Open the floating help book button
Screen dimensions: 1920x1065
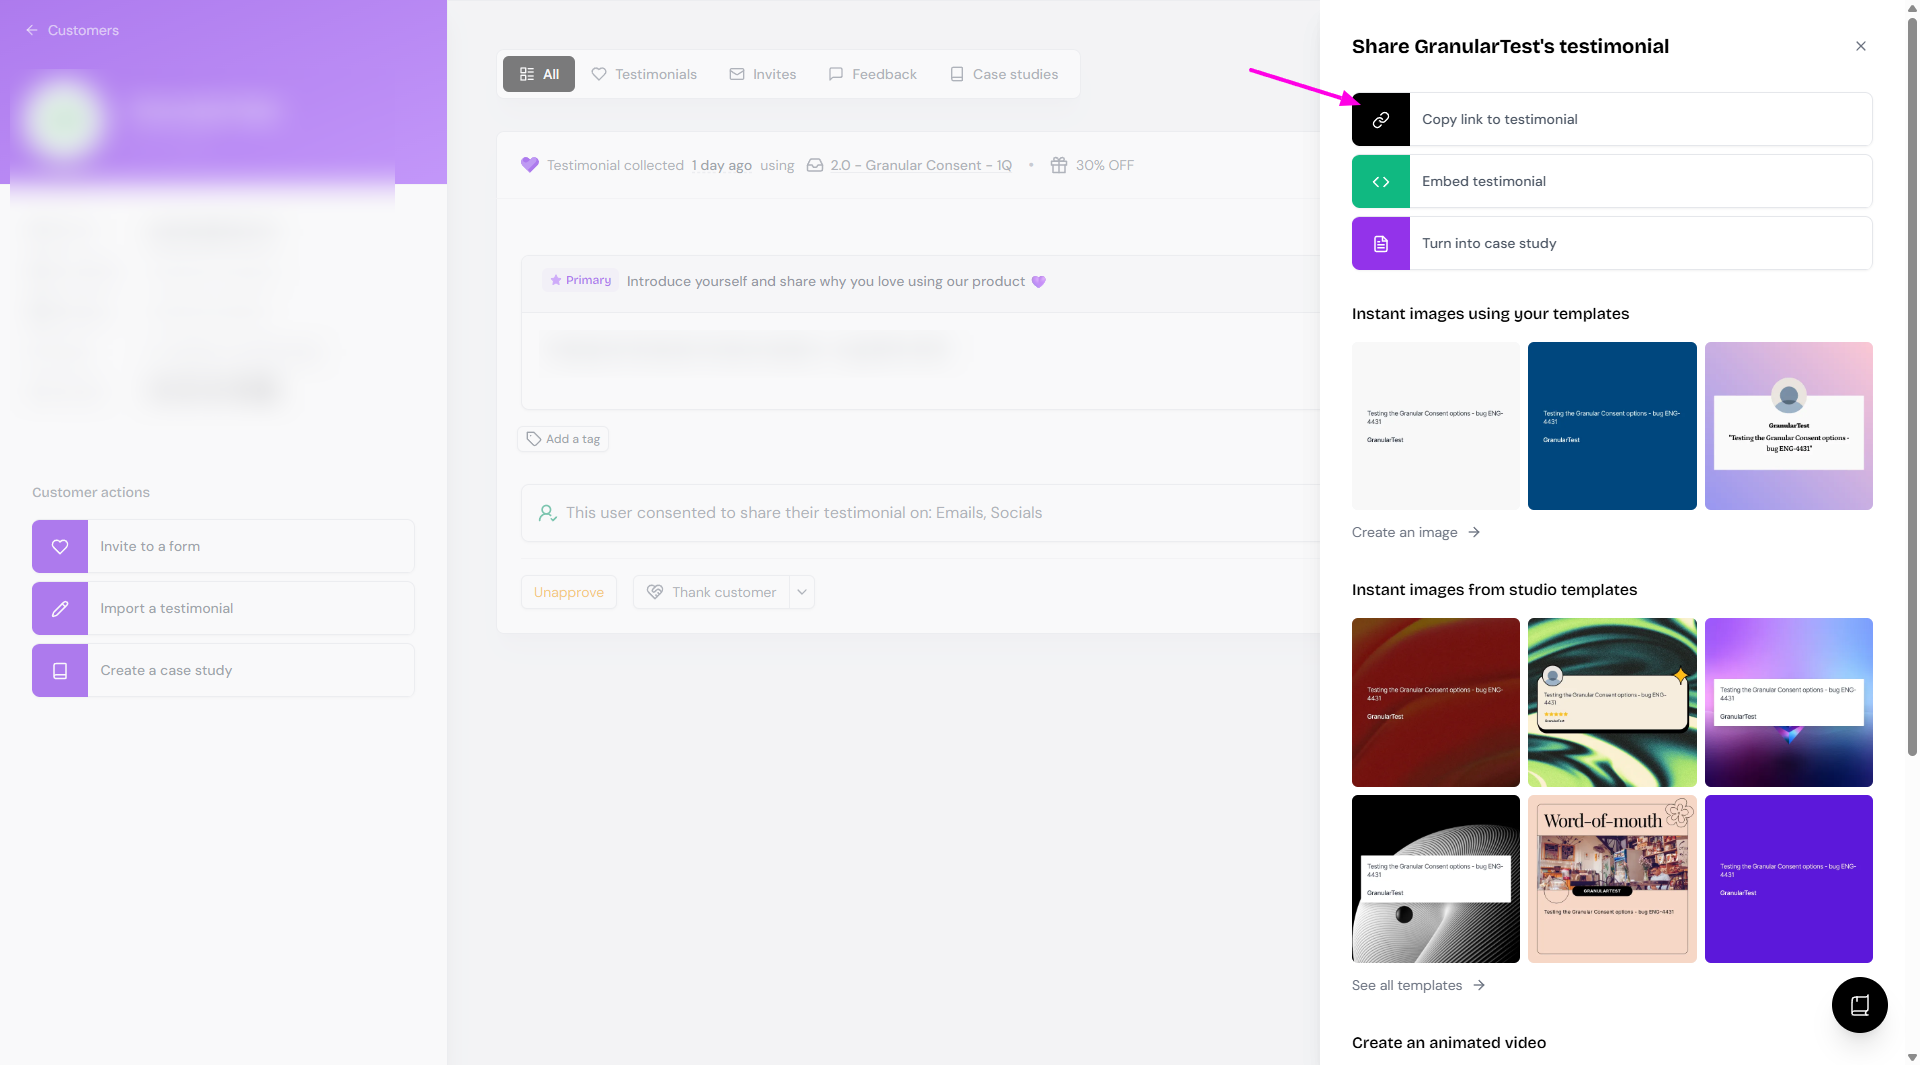click(x=1859, y=1005)
